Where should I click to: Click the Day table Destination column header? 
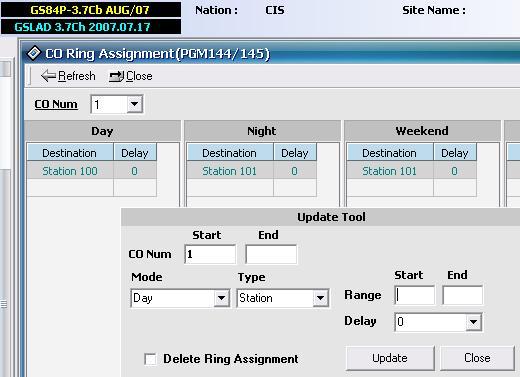(x=70, y=153)
